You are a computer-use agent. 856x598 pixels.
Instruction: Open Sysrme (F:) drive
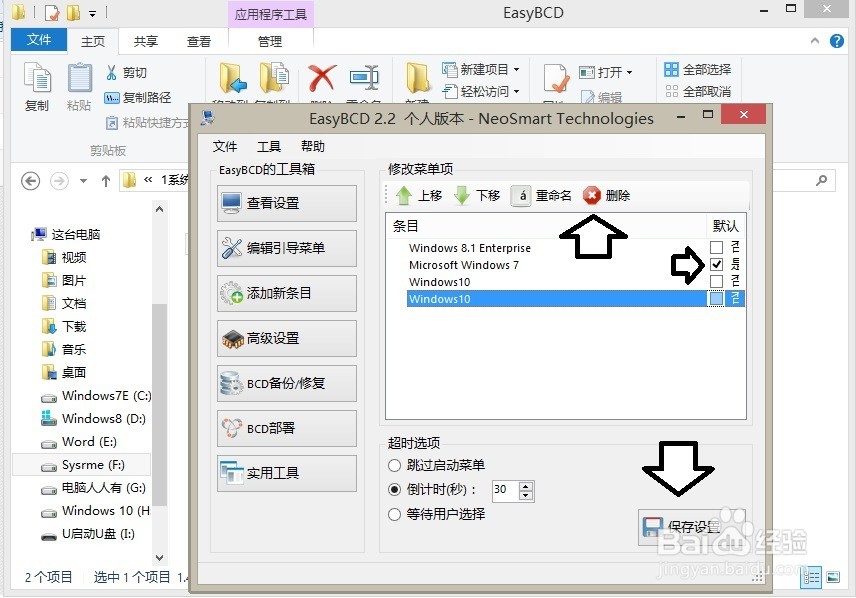tap(83, 465)
